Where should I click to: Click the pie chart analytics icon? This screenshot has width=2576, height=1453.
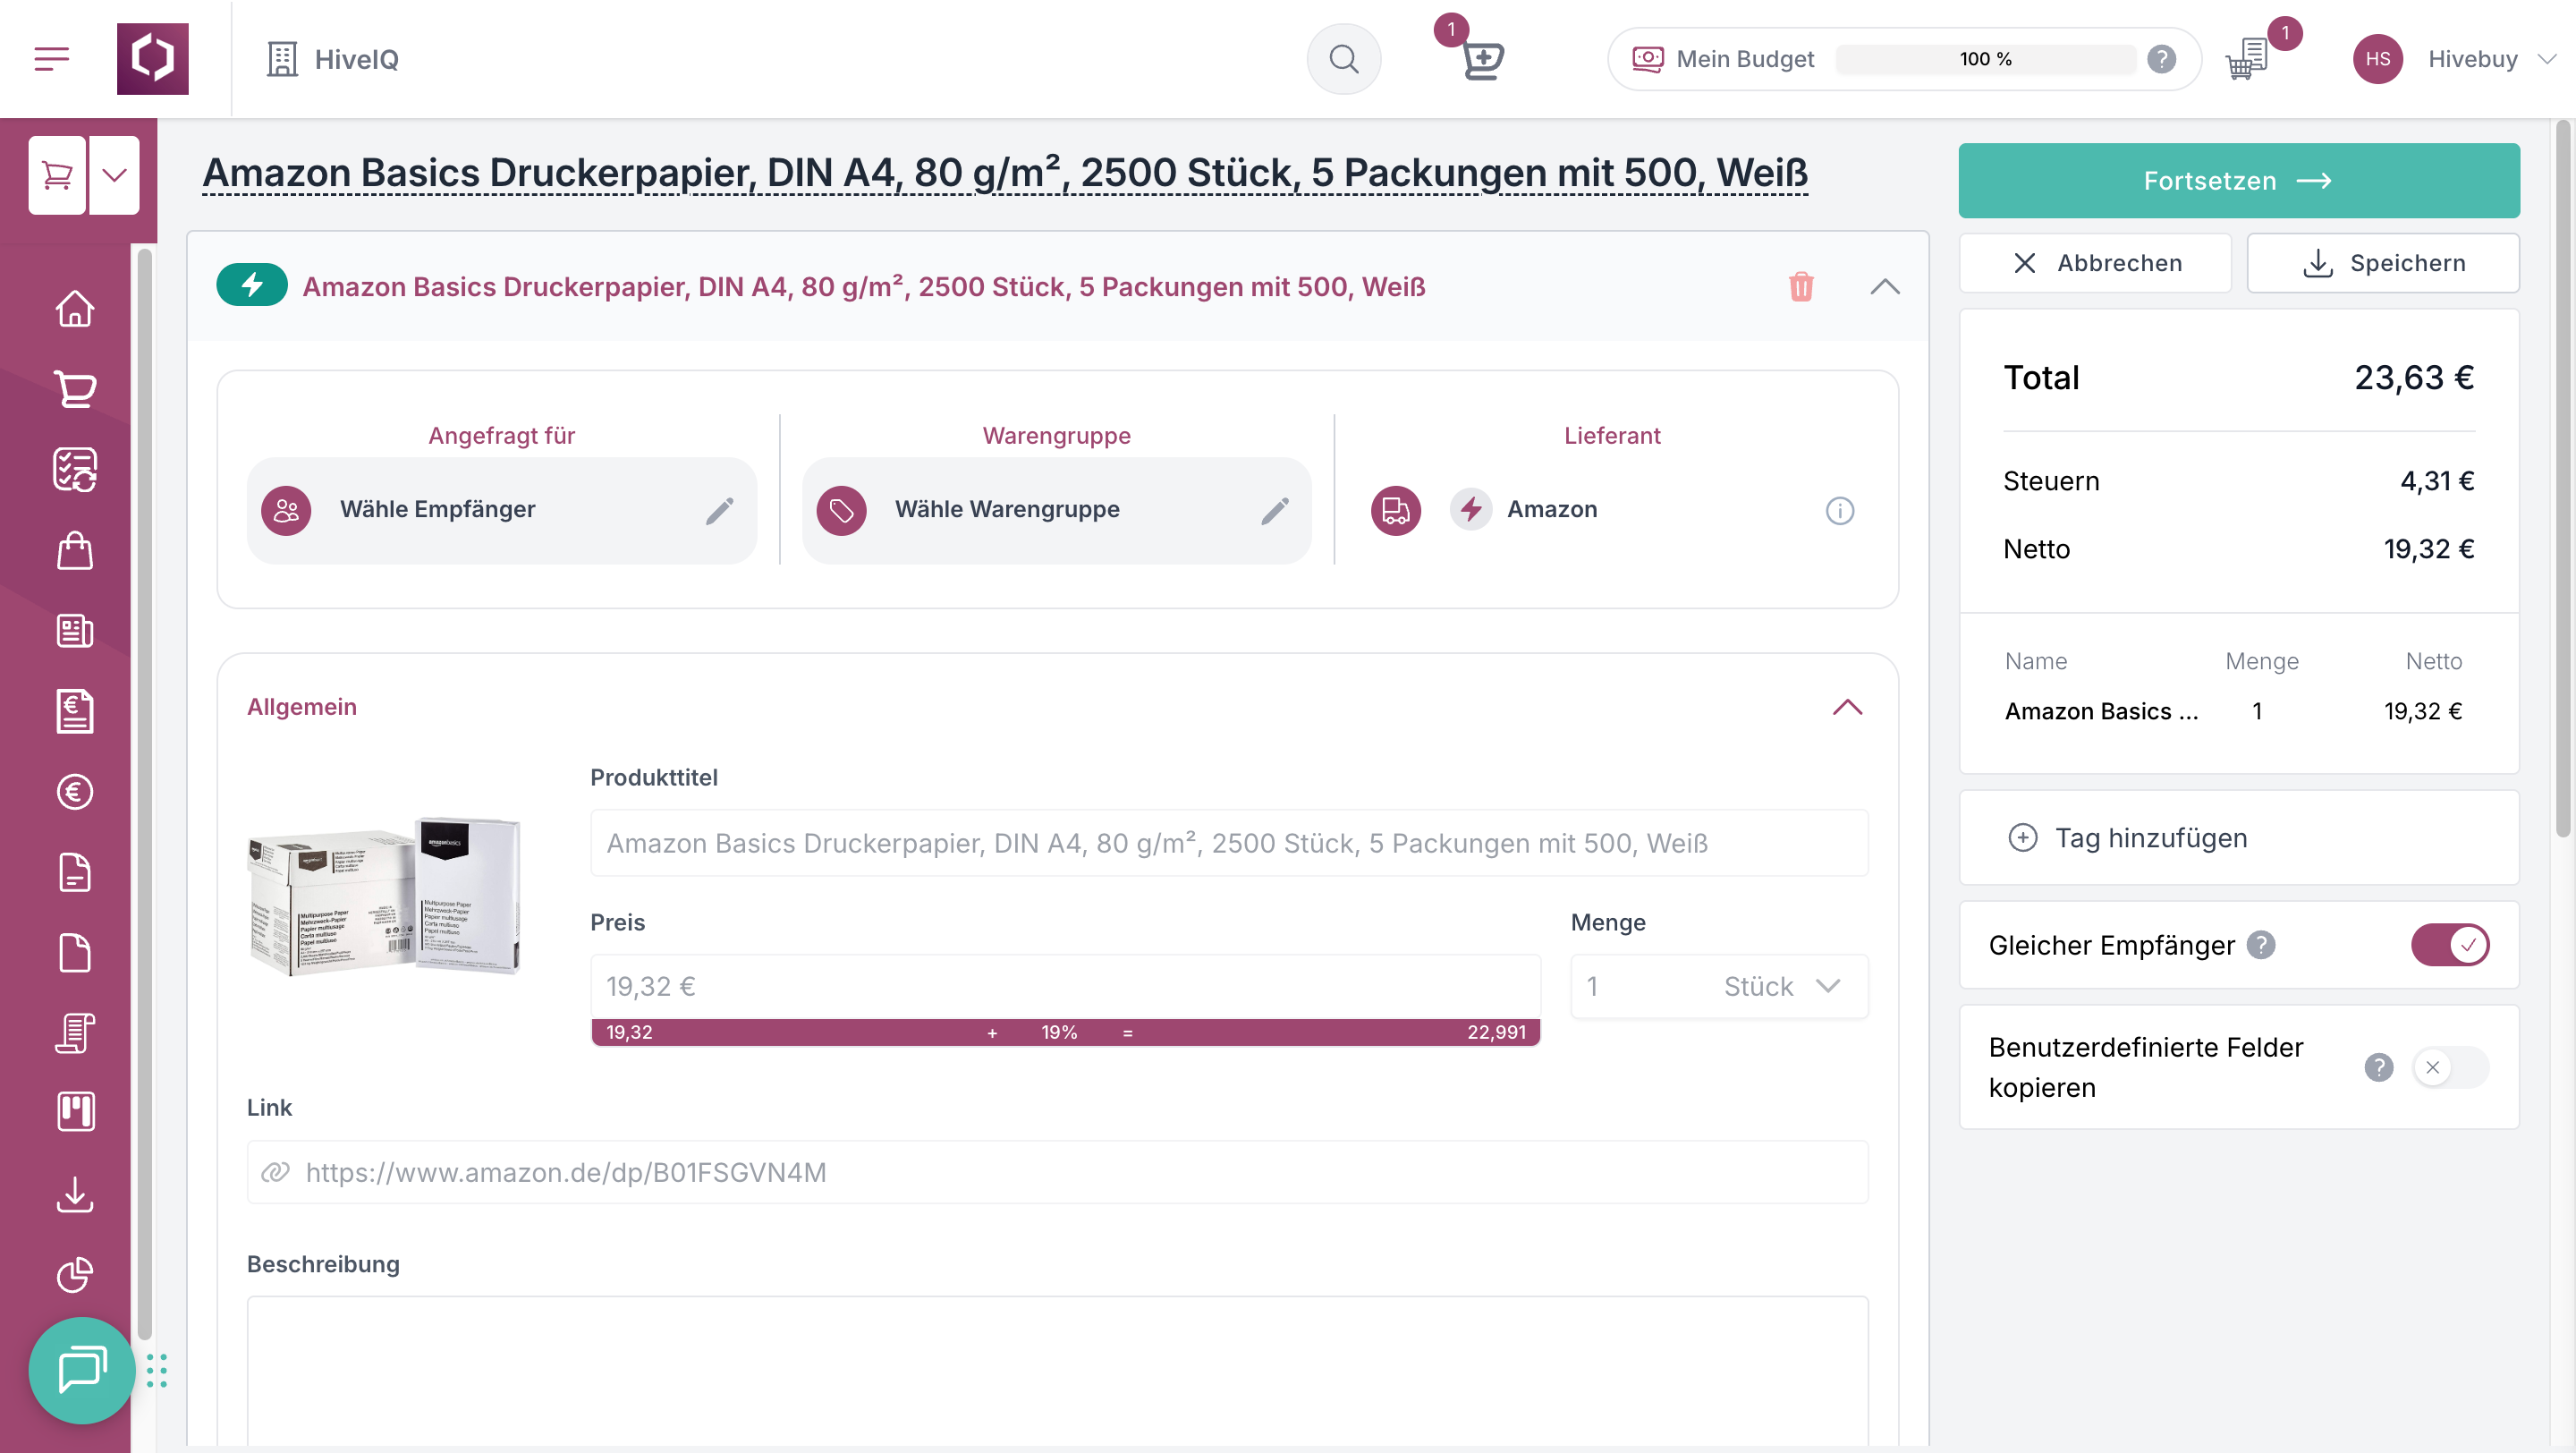point(75,1274)
